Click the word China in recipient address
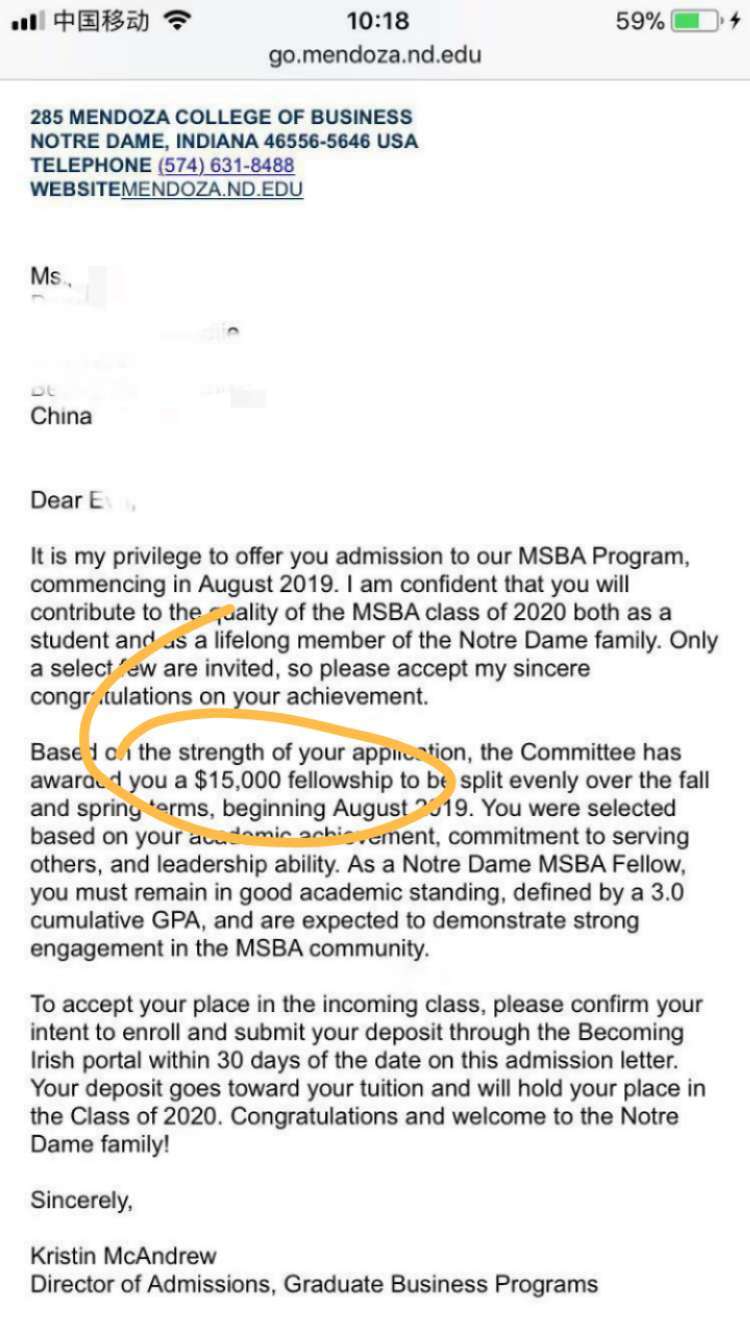Screen dimensions: 750x1334 61,416
